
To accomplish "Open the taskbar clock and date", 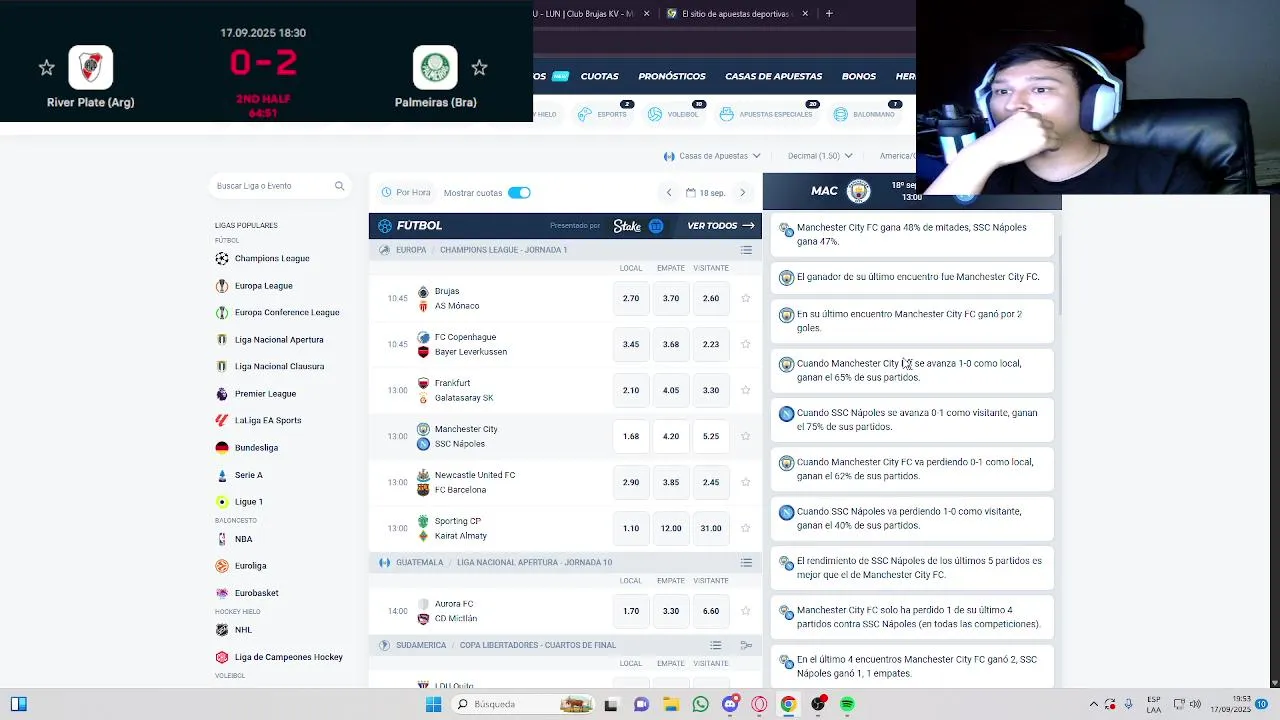I will [x=1230, y=704].
